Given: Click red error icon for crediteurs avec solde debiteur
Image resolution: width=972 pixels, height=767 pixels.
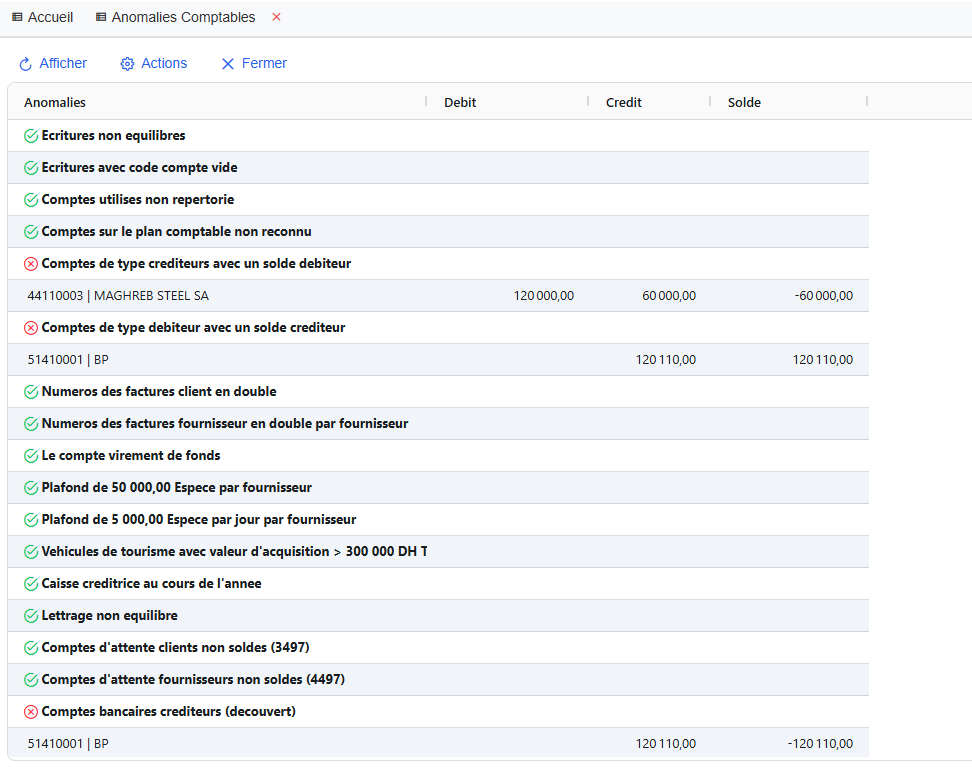Looking at the screenshot, I should click(31, 264).
